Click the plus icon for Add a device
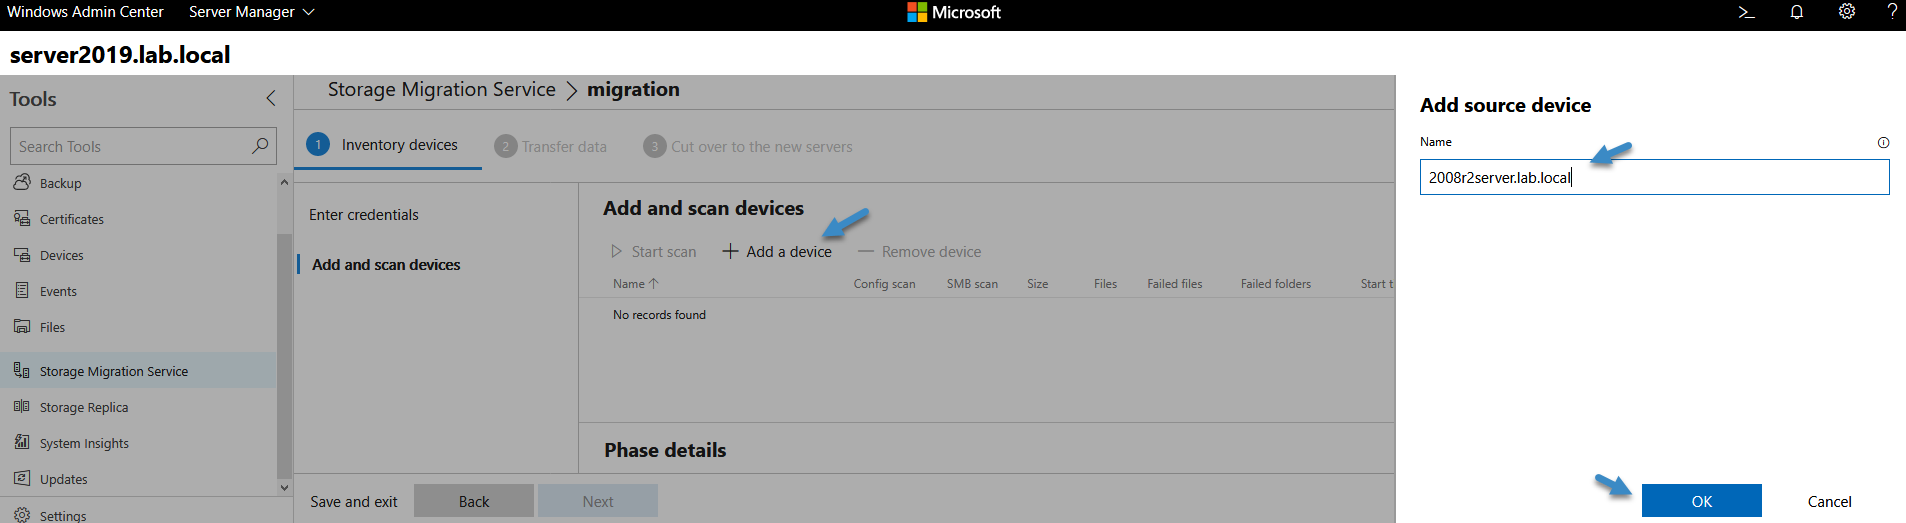The image size is (1906, 523). pyautogui.click(x=731, y=251)
